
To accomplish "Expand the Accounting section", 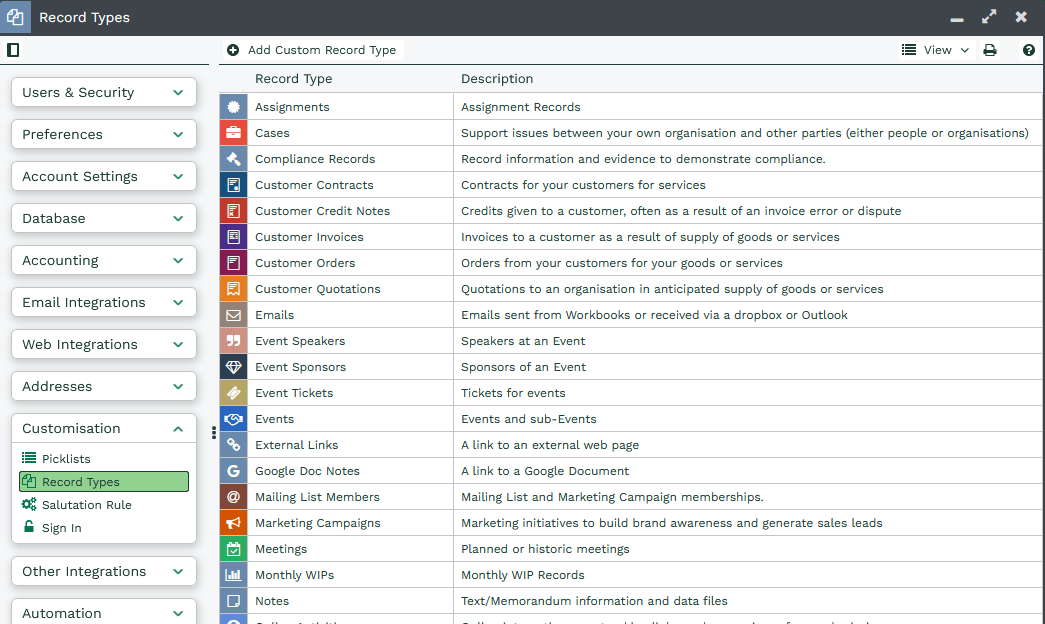I will (104, 260).
